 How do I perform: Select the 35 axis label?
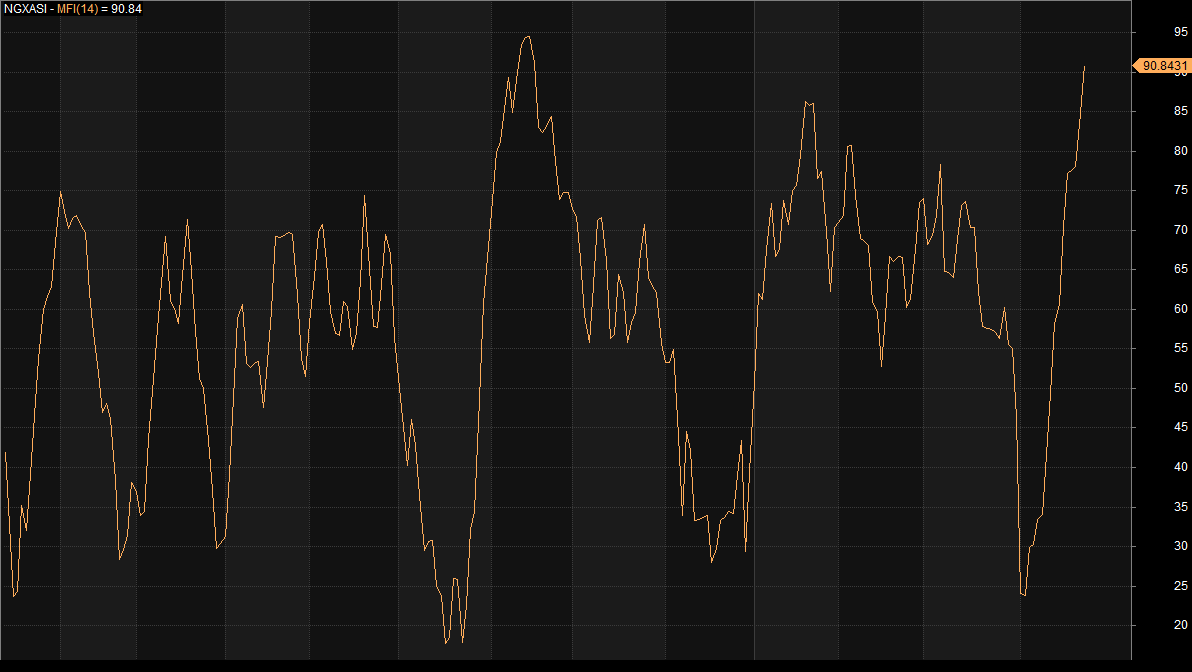1180,506
